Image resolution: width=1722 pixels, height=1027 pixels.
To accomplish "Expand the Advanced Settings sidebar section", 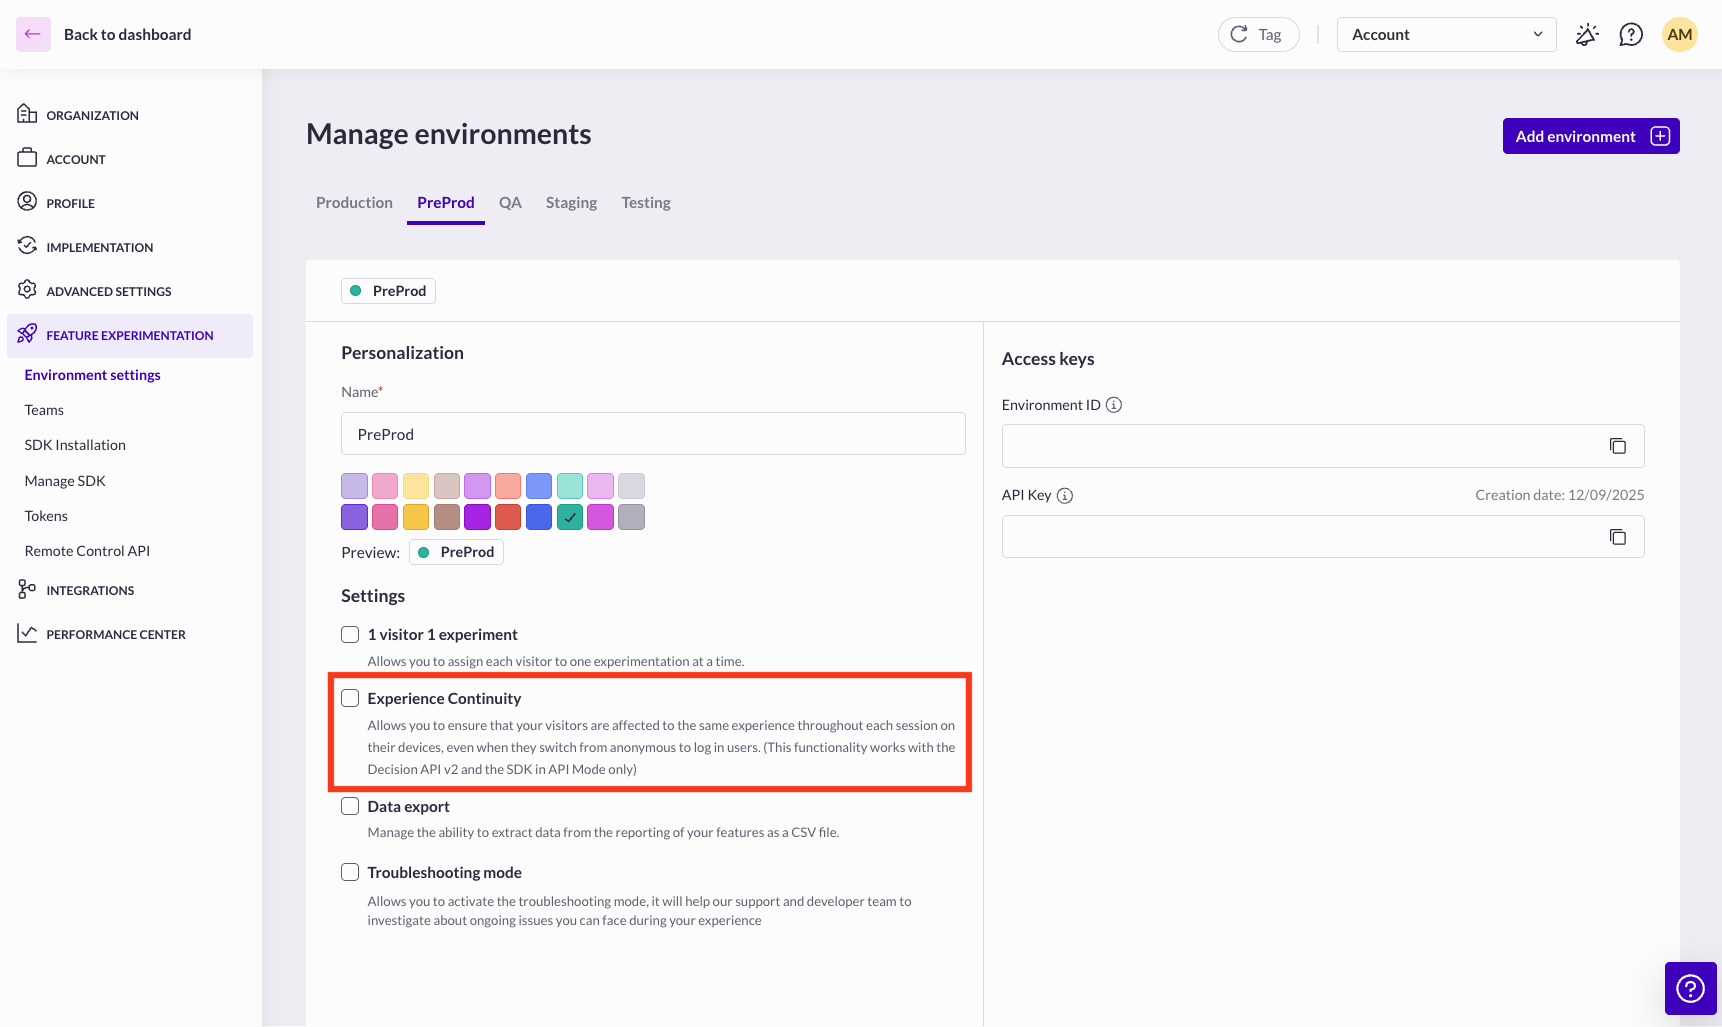I will [108, 291].
